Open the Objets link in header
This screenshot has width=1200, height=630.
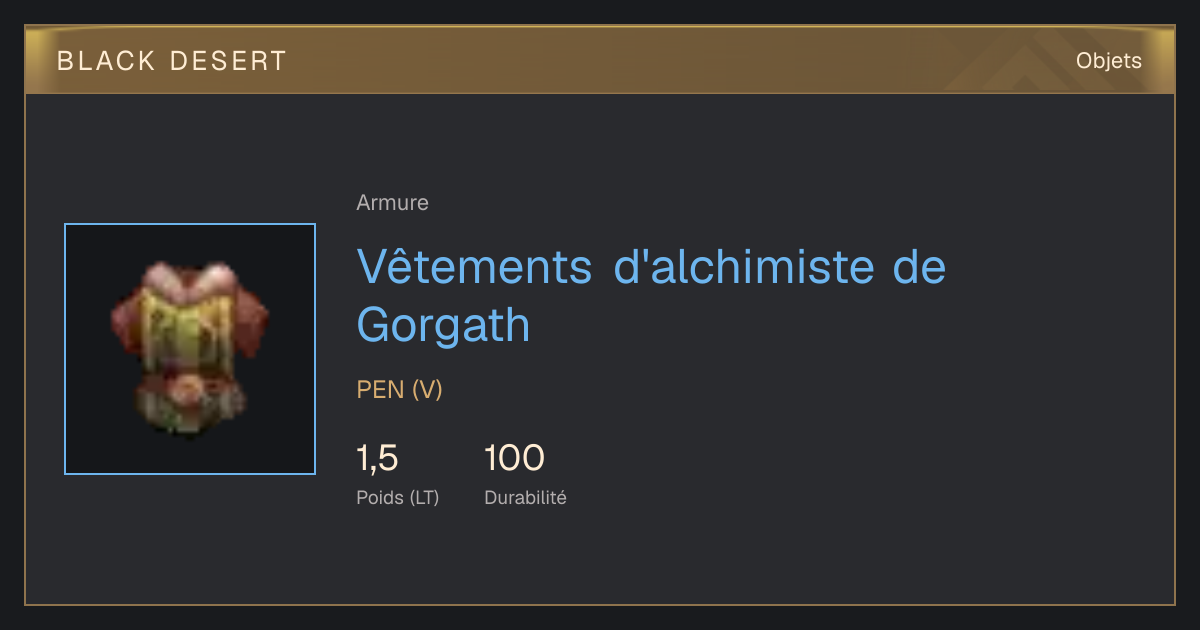click(x=1108, y=61)
